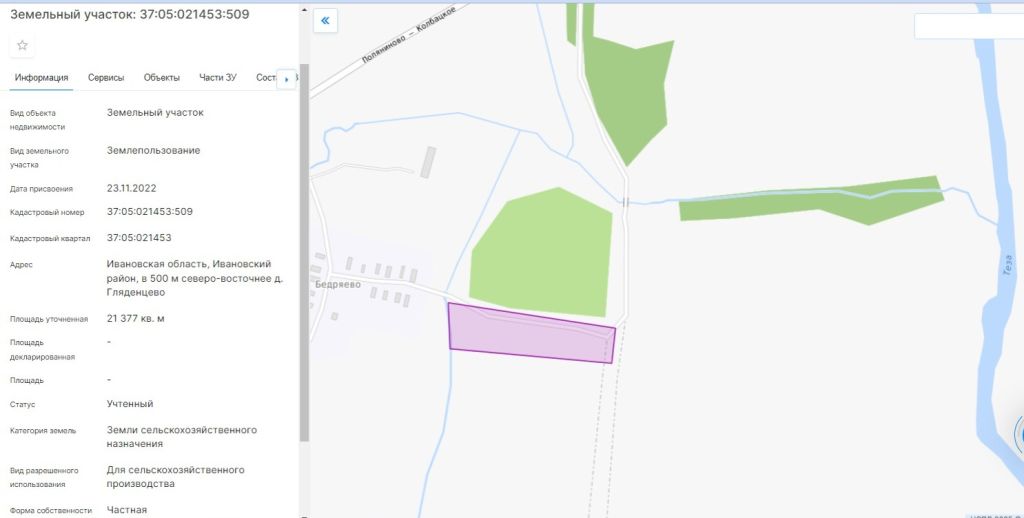1024x518 pixels.
Task: Click the long green strip east of the road
Action: (x=812, y=200)
